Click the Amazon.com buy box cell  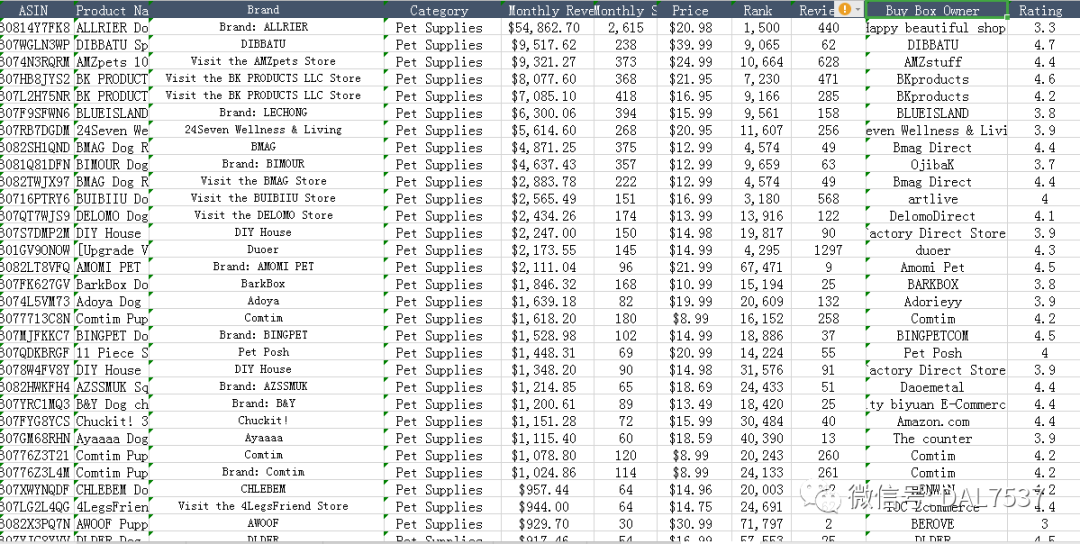coord(936,421)
